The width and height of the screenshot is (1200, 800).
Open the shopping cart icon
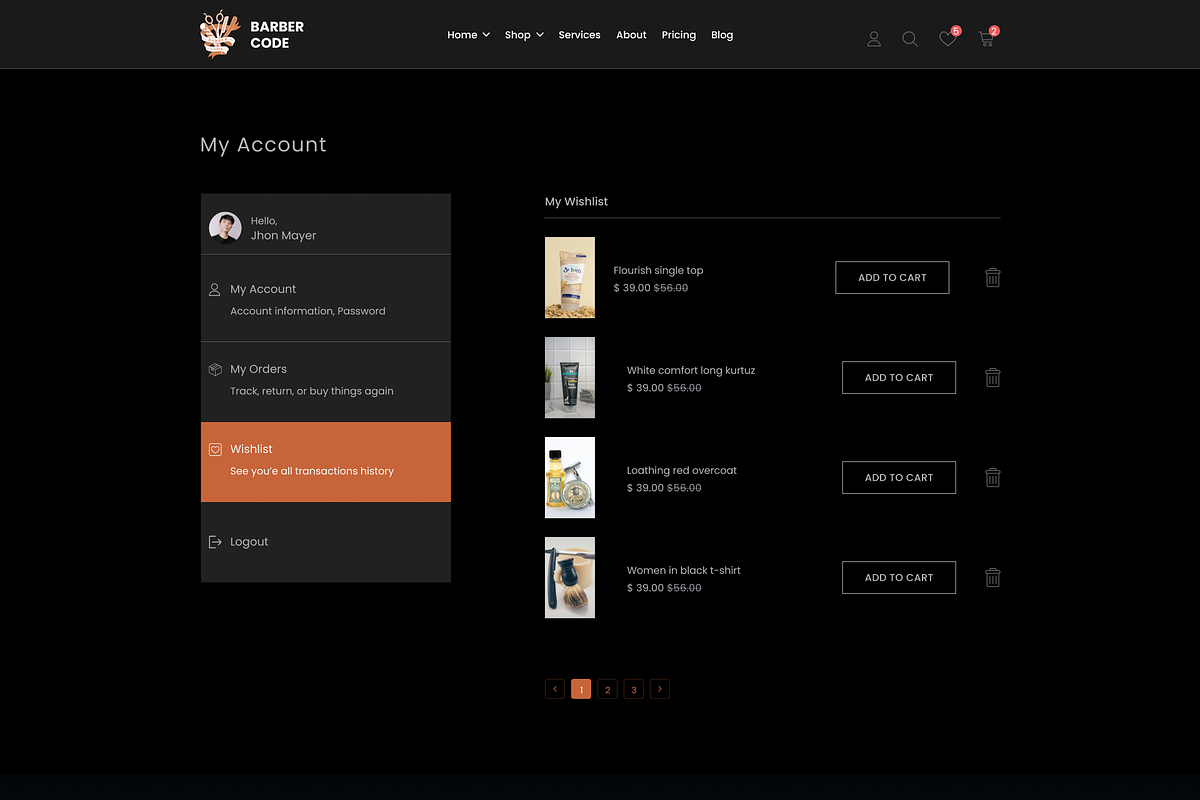987,38
